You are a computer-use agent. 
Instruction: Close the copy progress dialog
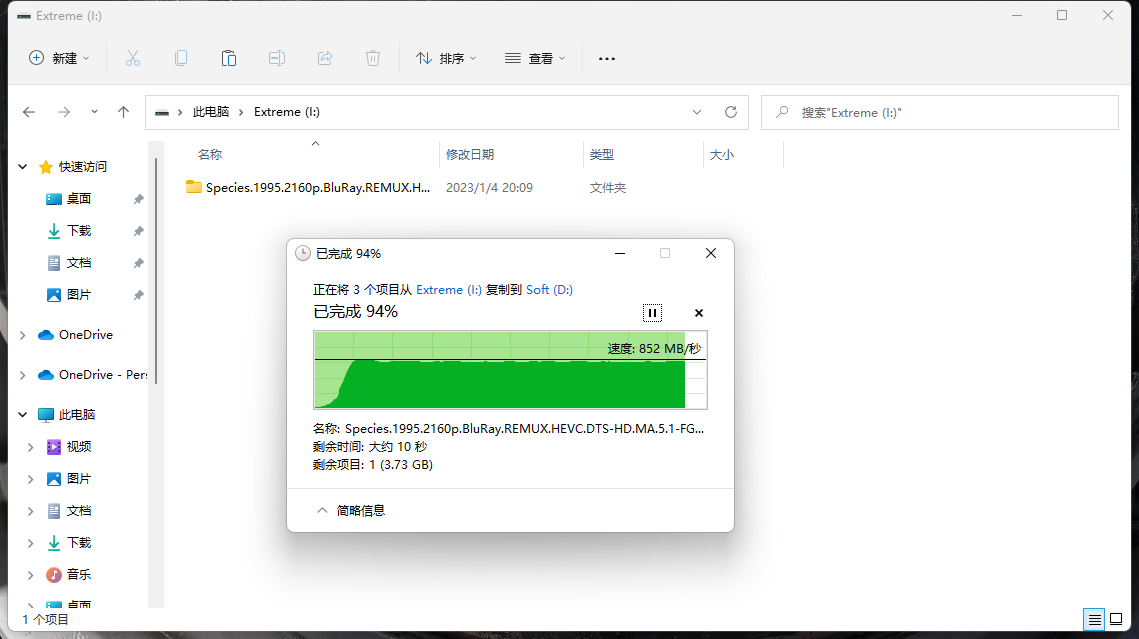(x=710, y=253)
